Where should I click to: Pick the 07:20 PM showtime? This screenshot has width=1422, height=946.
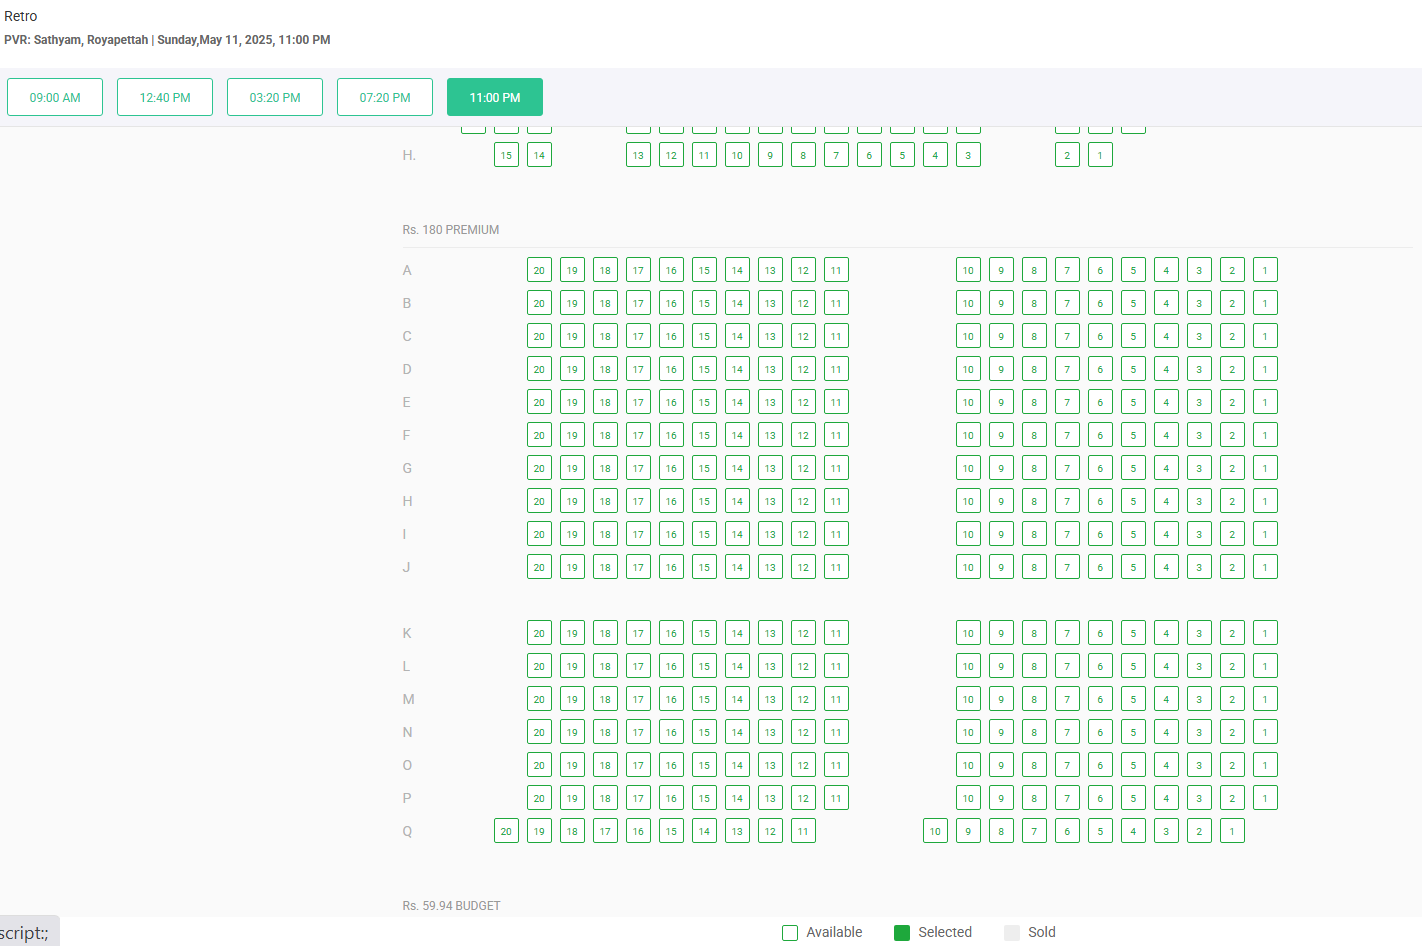point(385,97)
